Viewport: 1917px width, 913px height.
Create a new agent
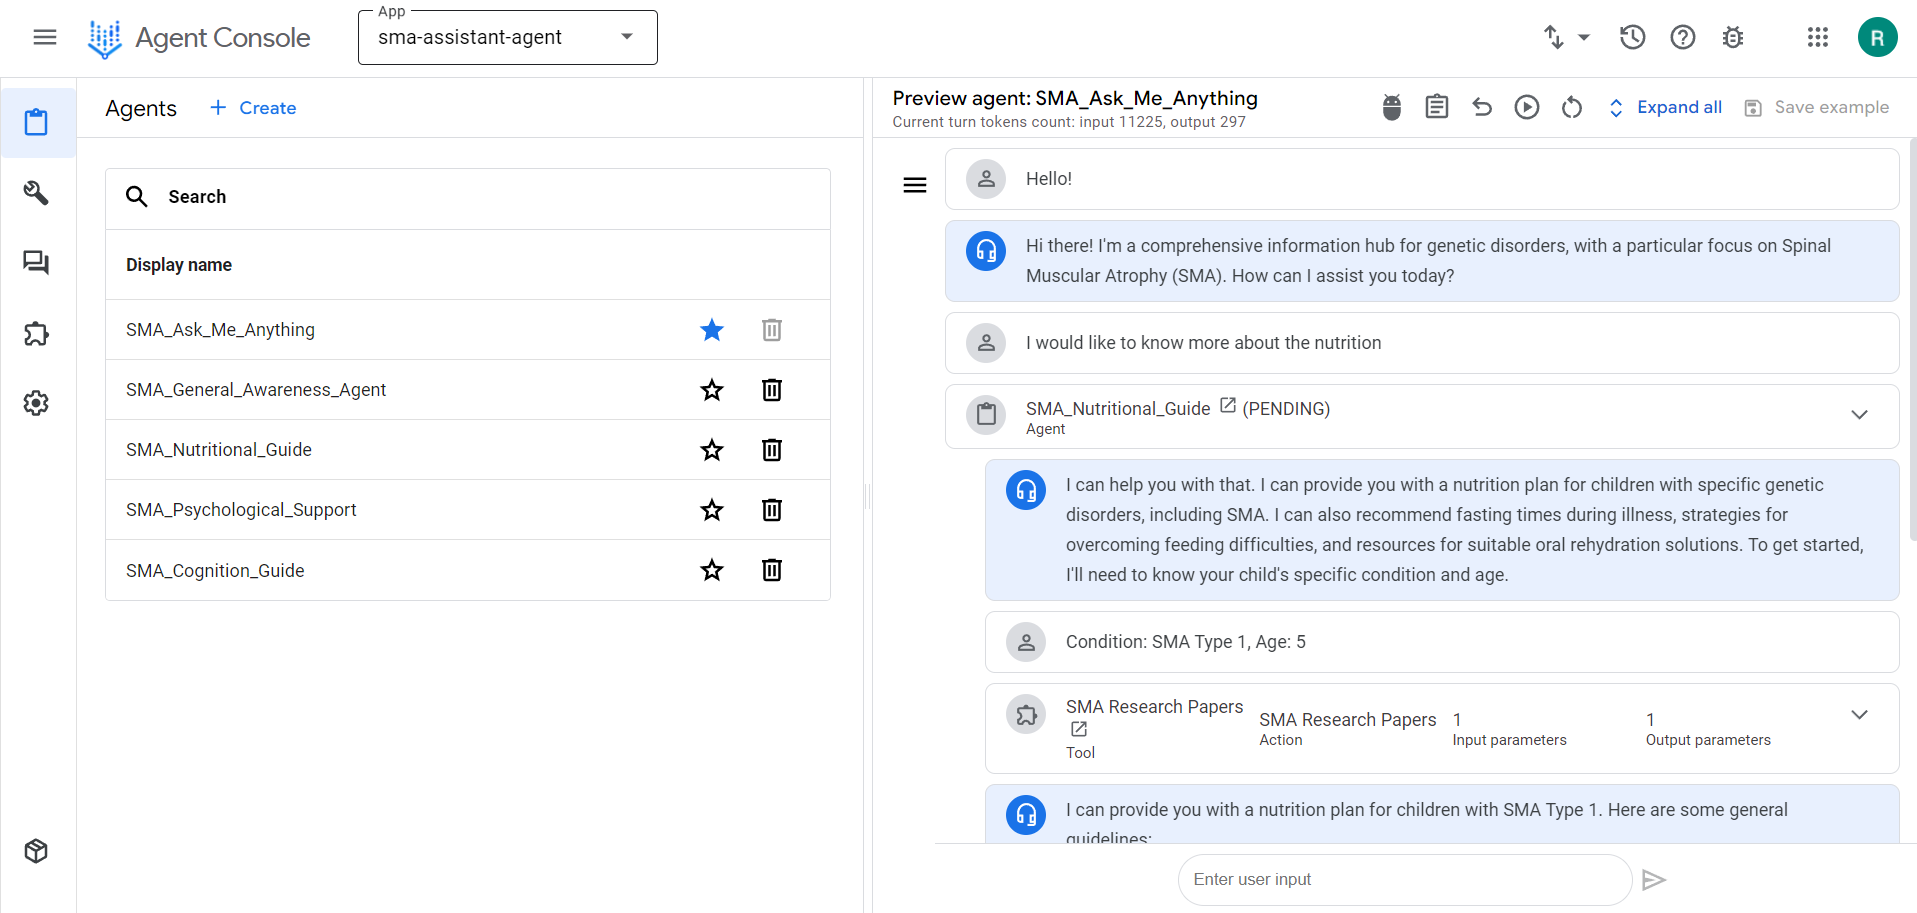pyautogui.click(x=253, y=108)
